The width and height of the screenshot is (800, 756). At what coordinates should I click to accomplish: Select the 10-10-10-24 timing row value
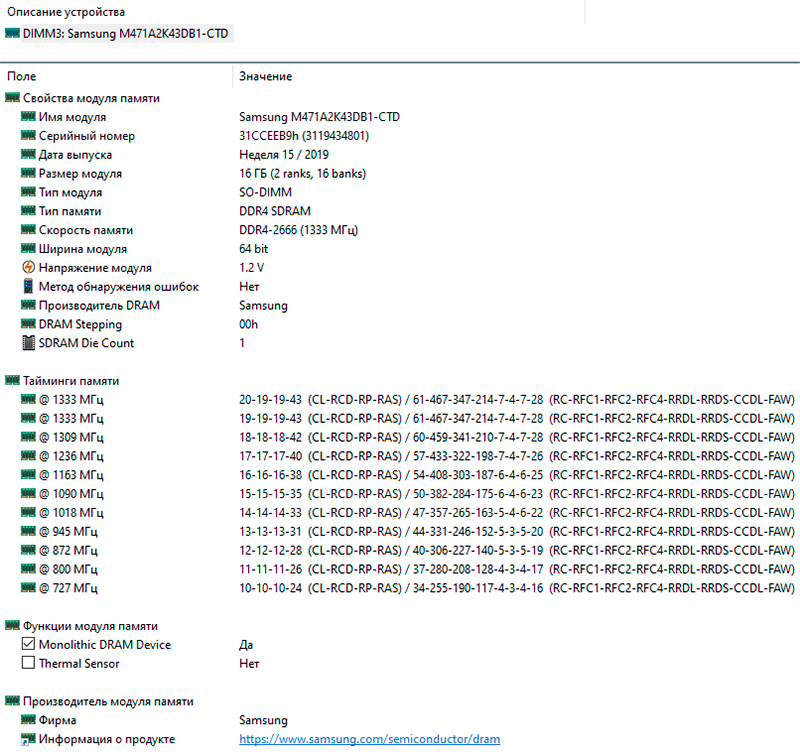coord(517,588)
